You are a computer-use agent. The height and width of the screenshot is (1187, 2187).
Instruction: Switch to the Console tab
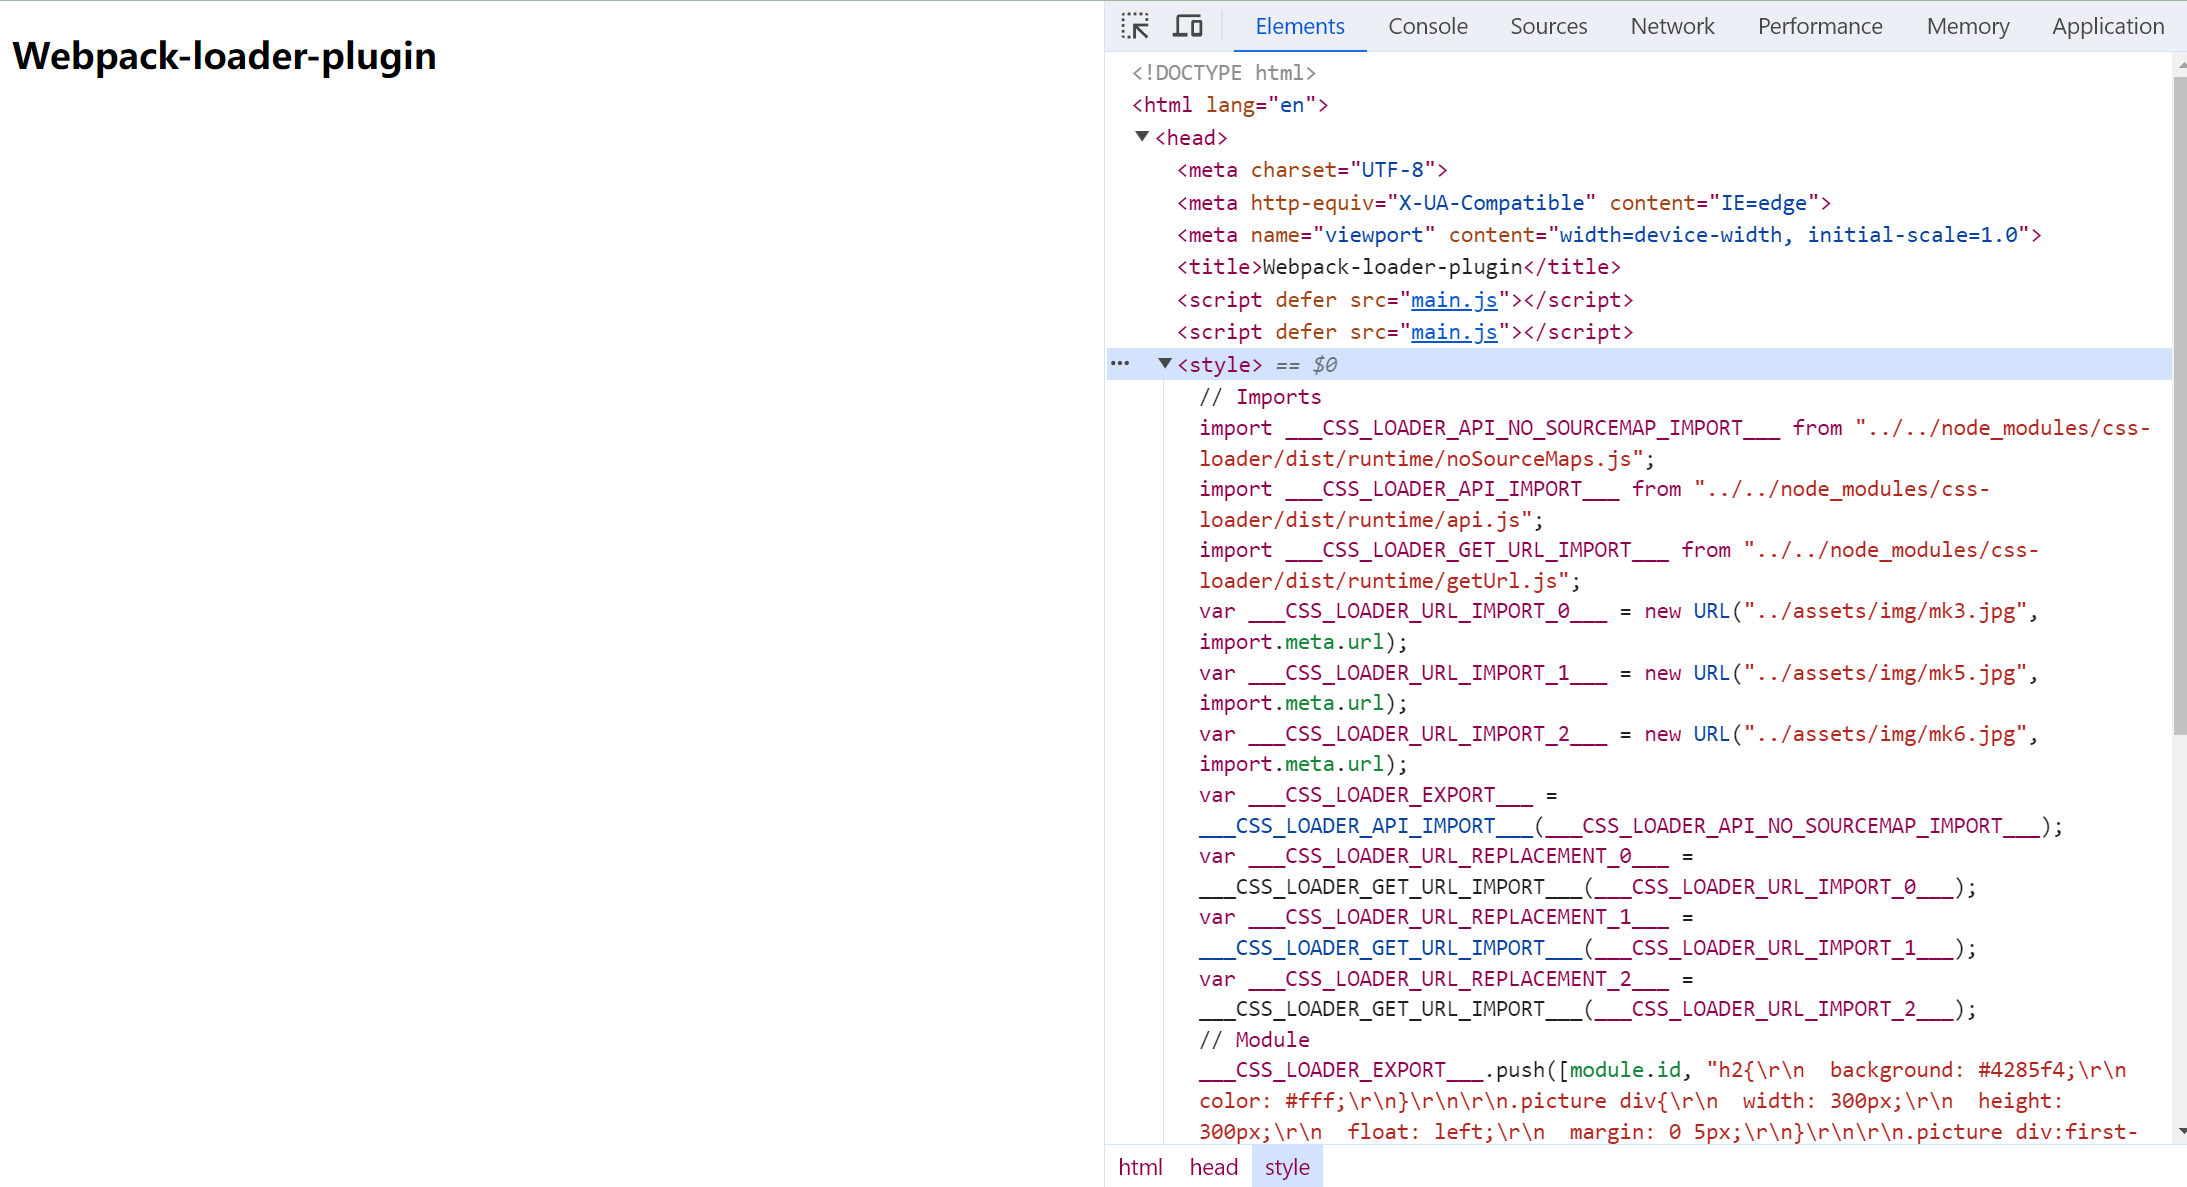point(1427,26)
